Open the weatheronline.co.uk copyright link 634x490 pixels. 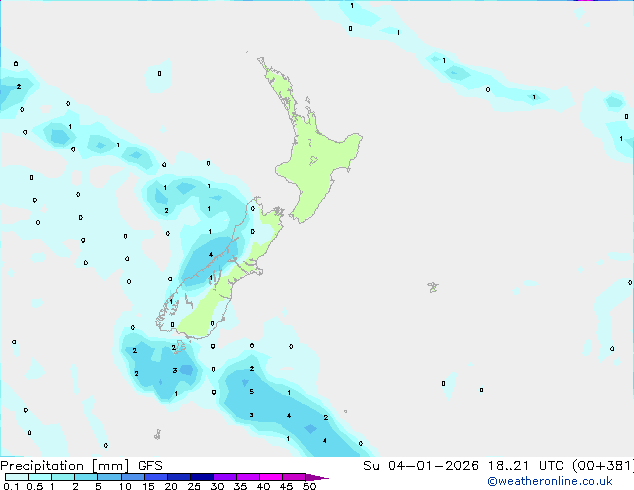tap(549, 481)
